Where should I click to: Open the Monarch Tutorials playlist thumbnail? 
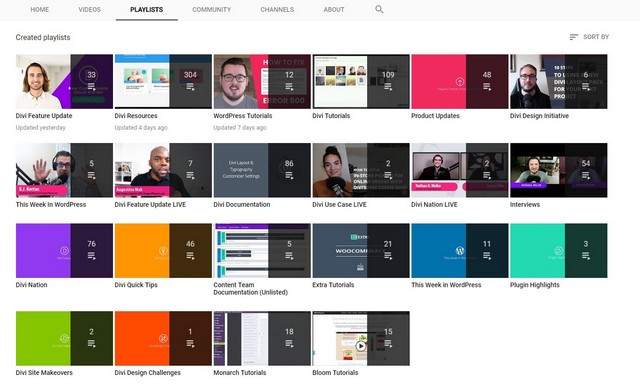262,338
